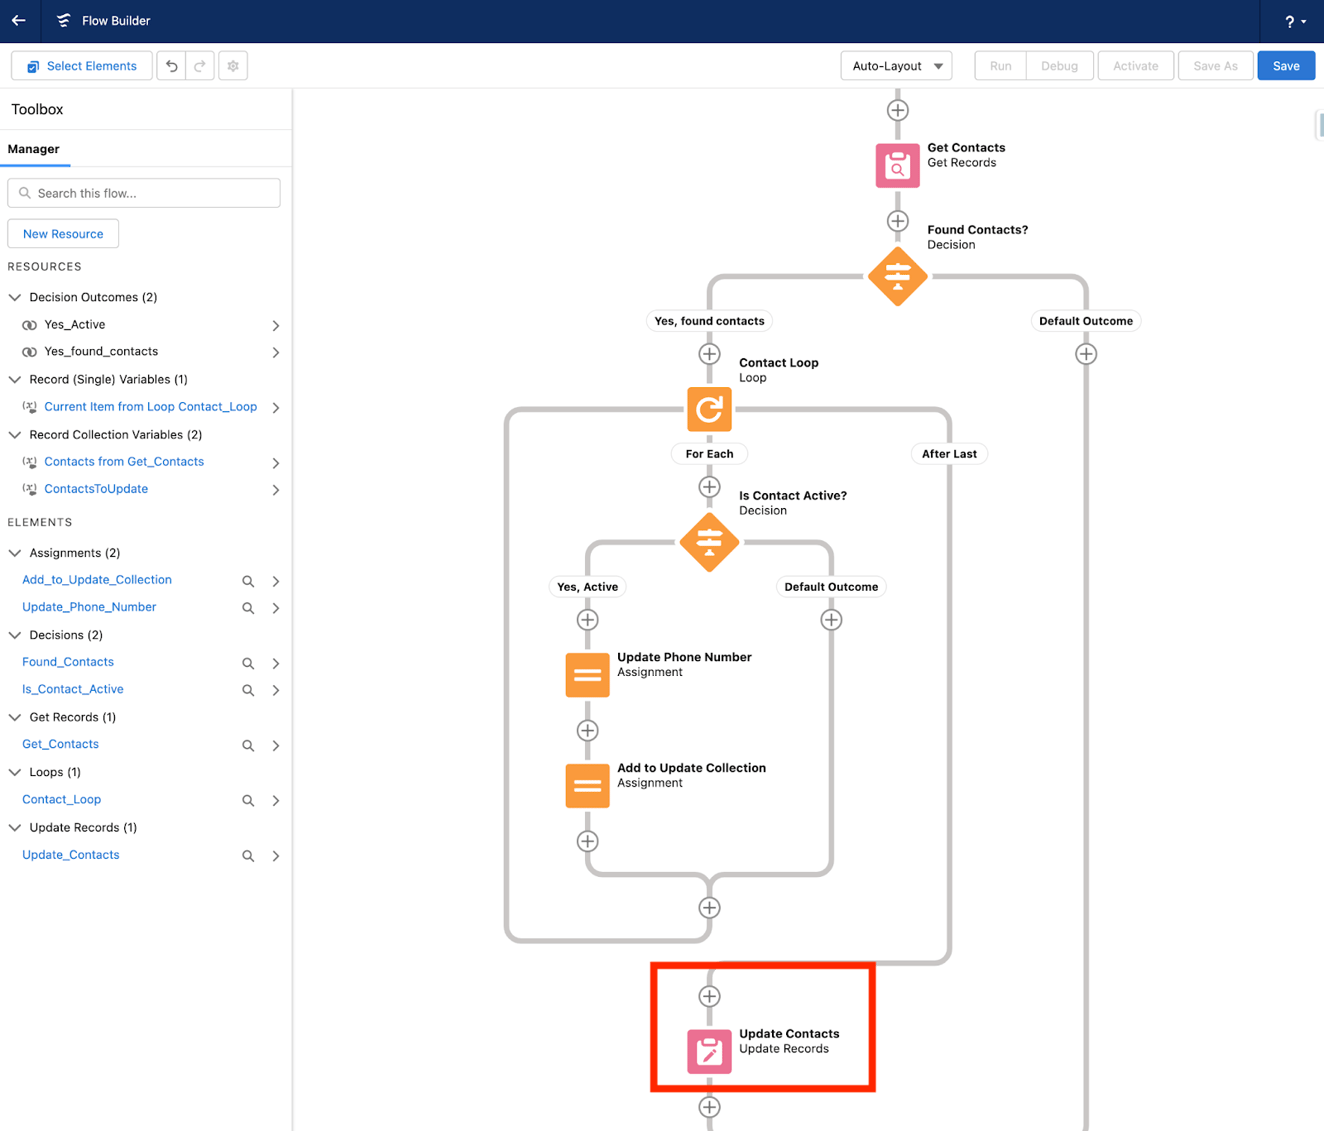Collapse the Record Collection Variables section

click(x=15, y=434)
